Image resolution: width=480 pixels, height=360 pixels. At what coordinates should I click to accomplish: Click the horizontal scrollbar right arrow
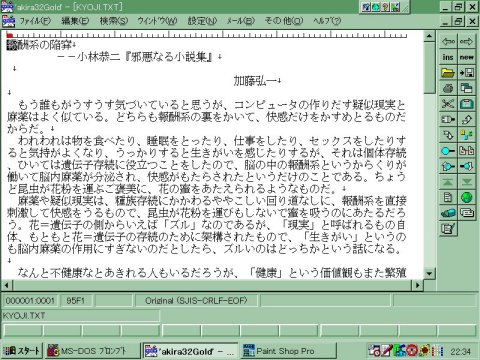point(417,285)
